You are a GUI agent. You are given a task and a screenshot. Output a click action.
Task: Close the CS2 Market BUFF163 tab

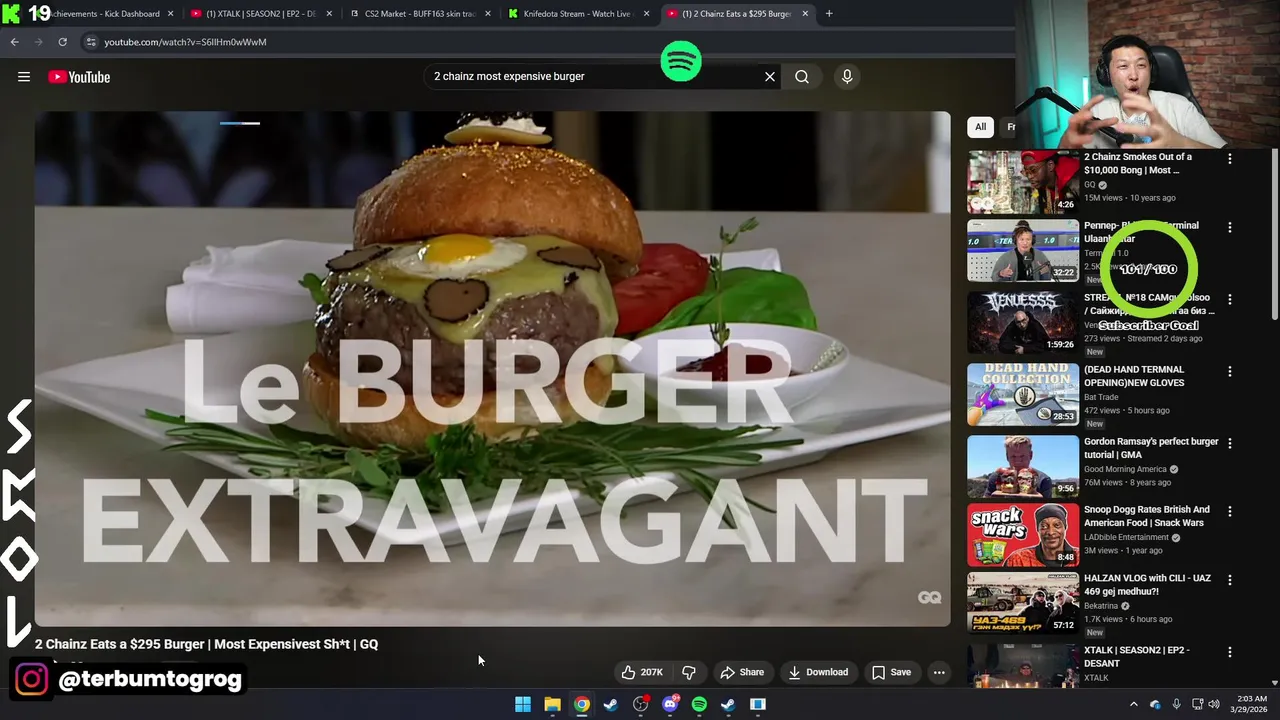[x=488, y=14]
